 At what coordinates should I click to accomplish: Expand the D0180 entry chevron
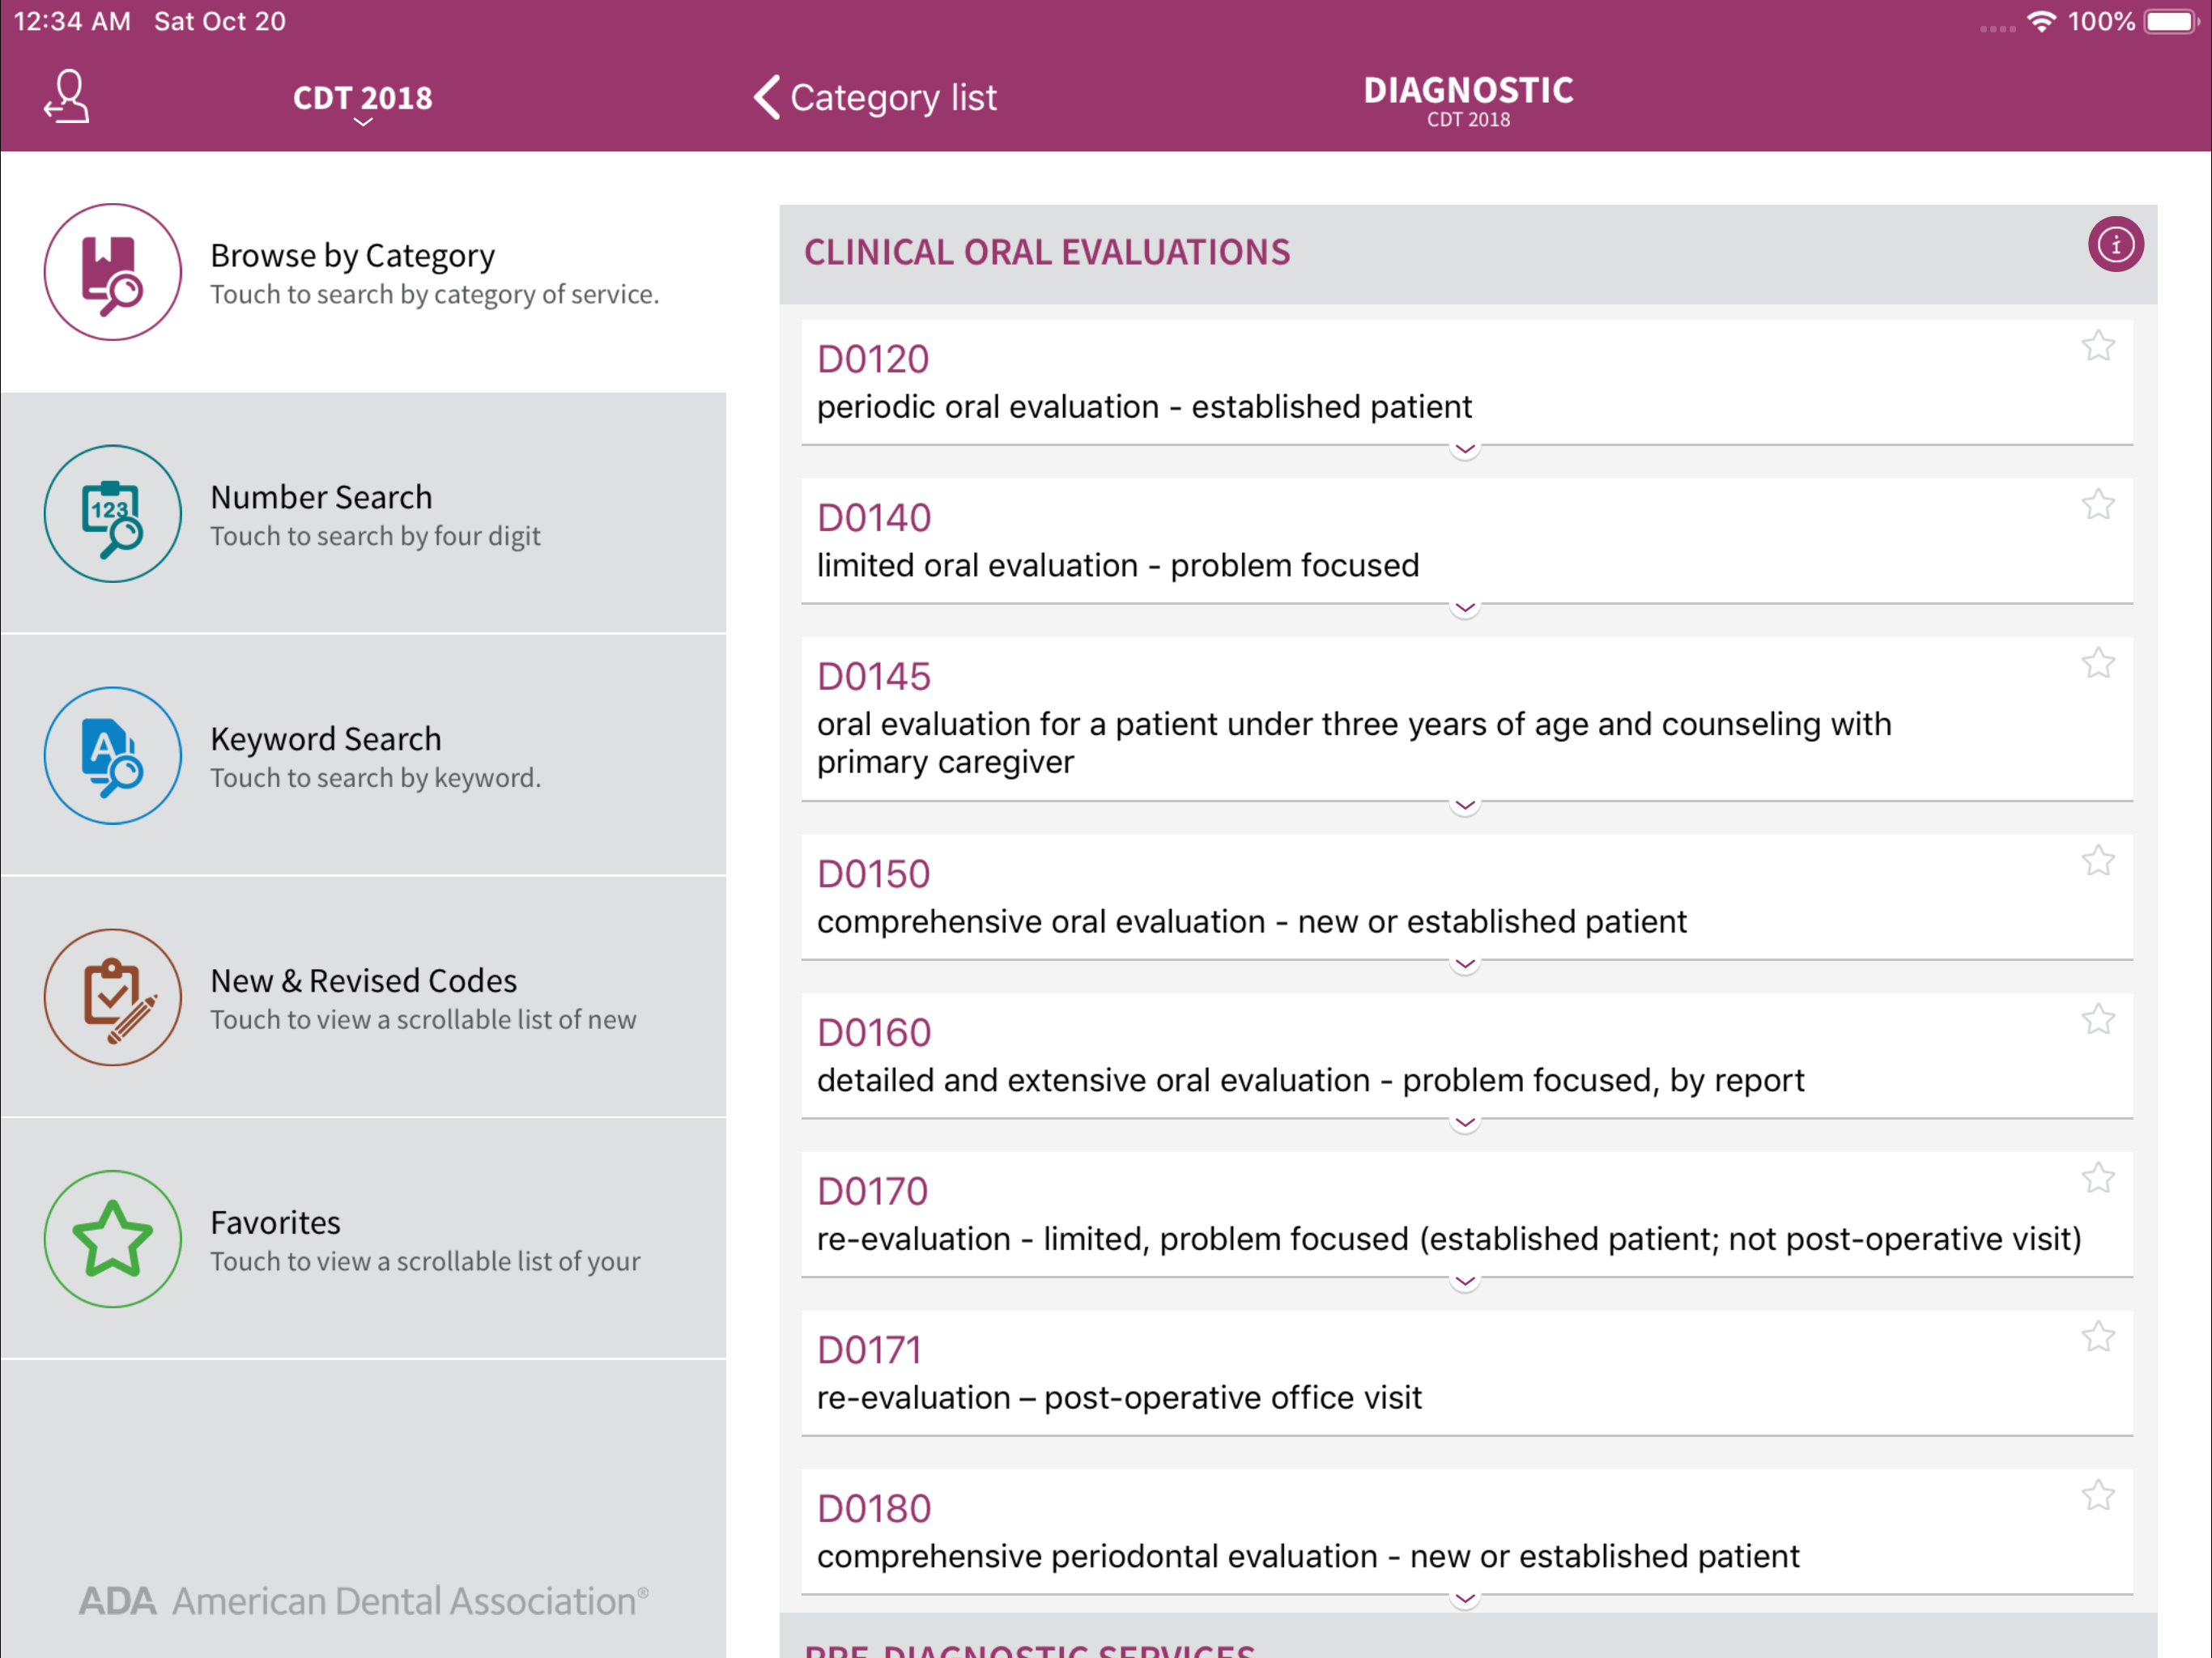[x=1465, y=1600]
